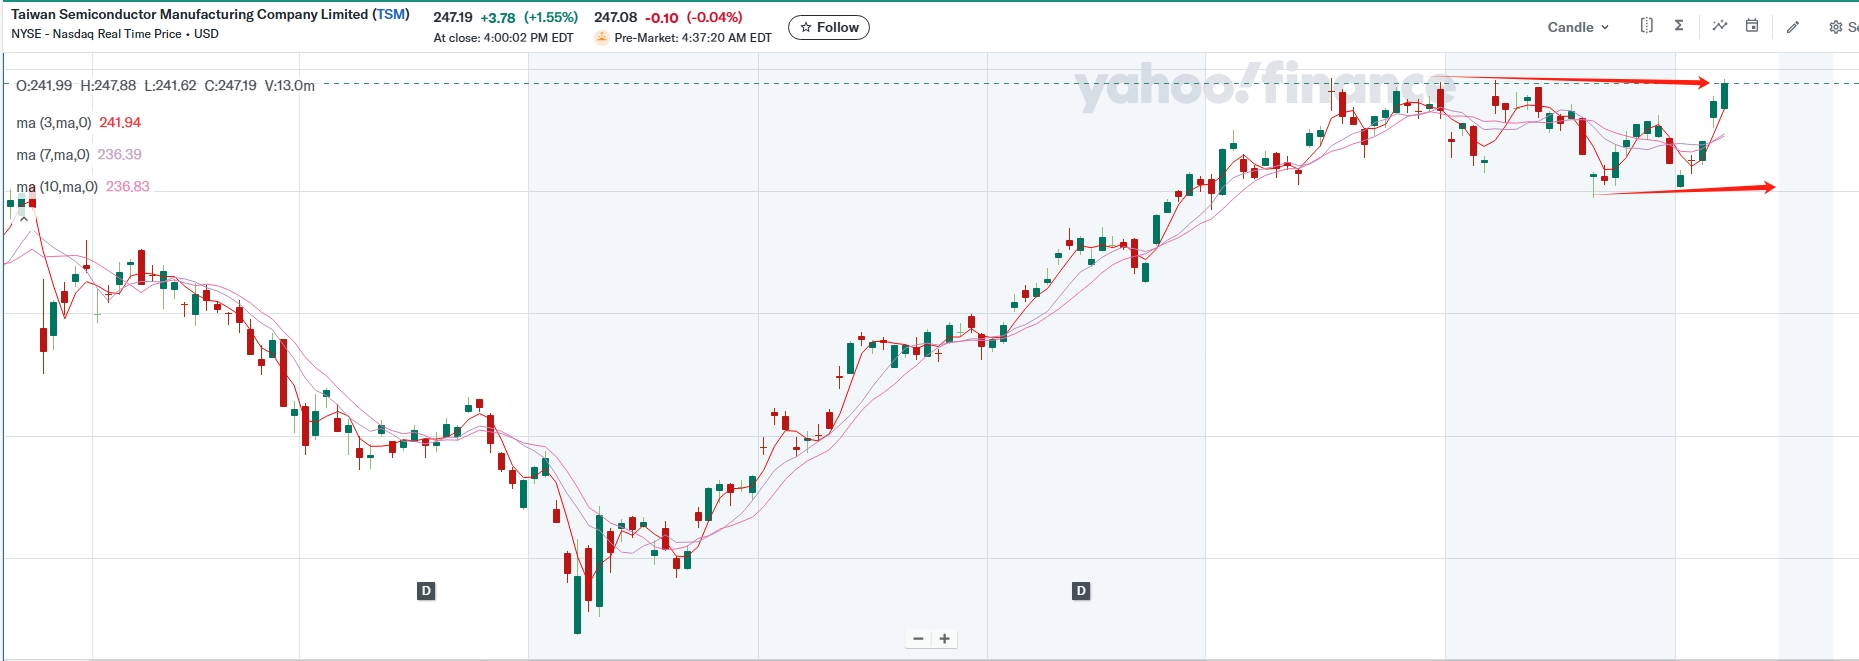The image size is (1859, 661).
Task: Select the ma (10,ma,0) indicator label
Action: click(57, 187)
